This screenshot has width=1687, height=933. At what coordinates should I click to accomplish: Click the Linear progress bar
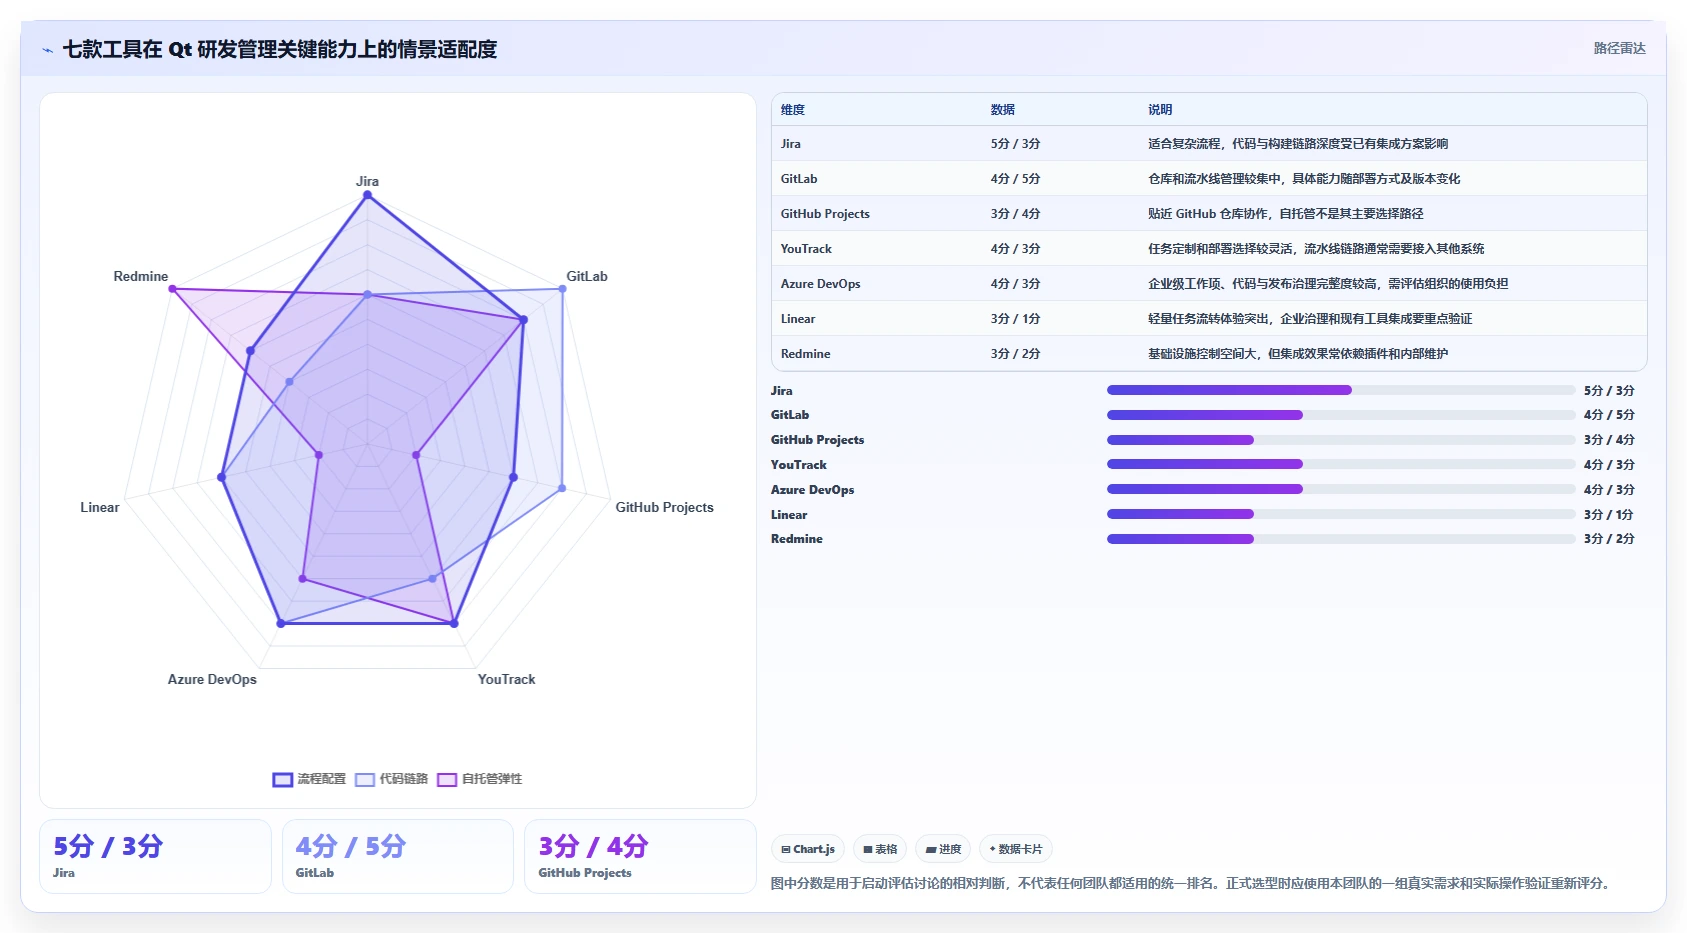[1341, 514]
